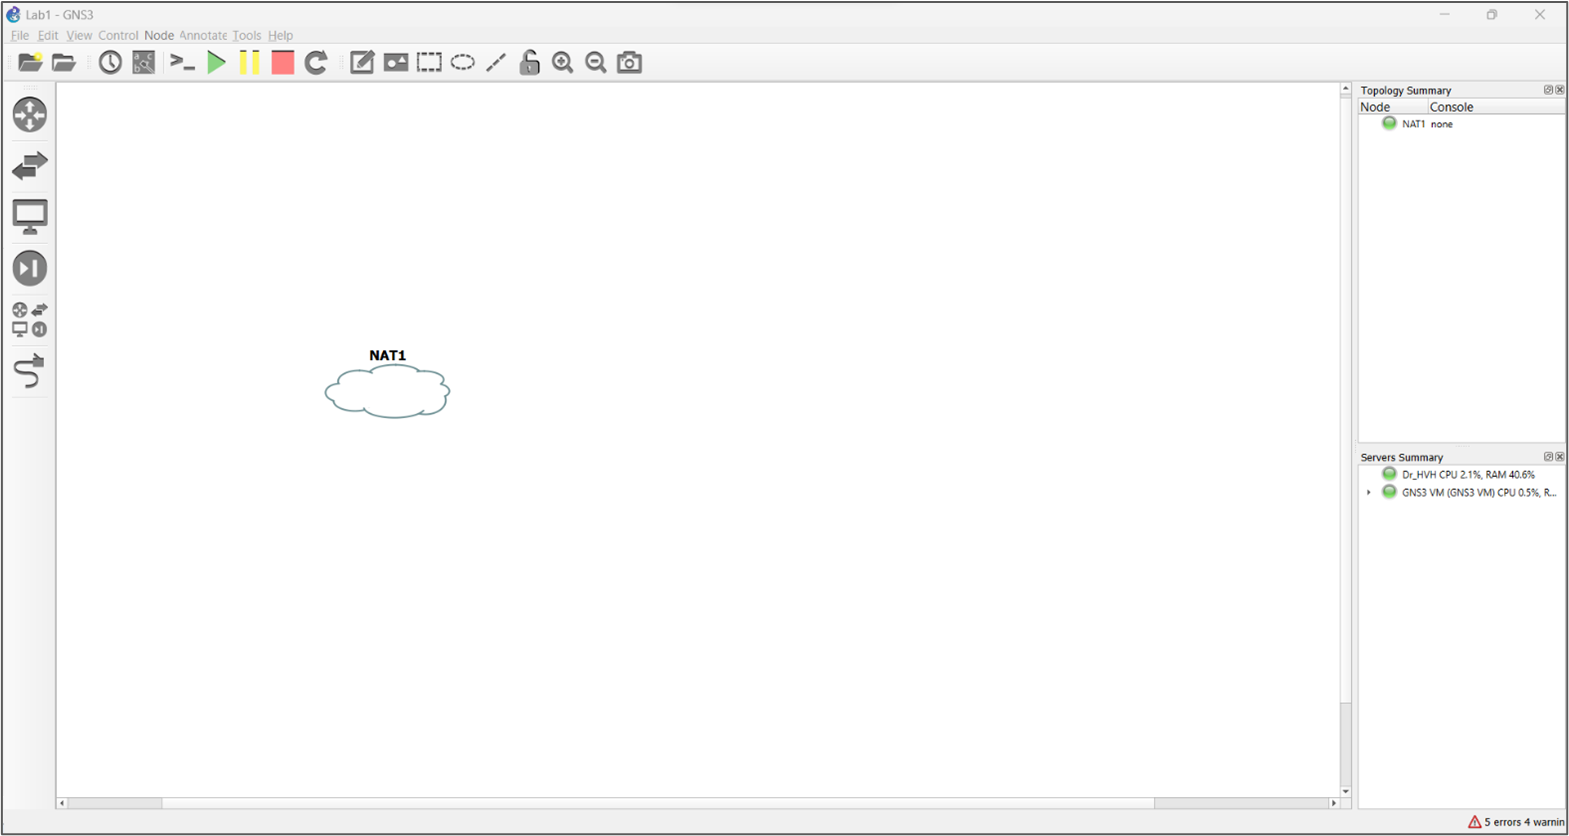
Task: Zoom out of the topology
Action: 596,62
